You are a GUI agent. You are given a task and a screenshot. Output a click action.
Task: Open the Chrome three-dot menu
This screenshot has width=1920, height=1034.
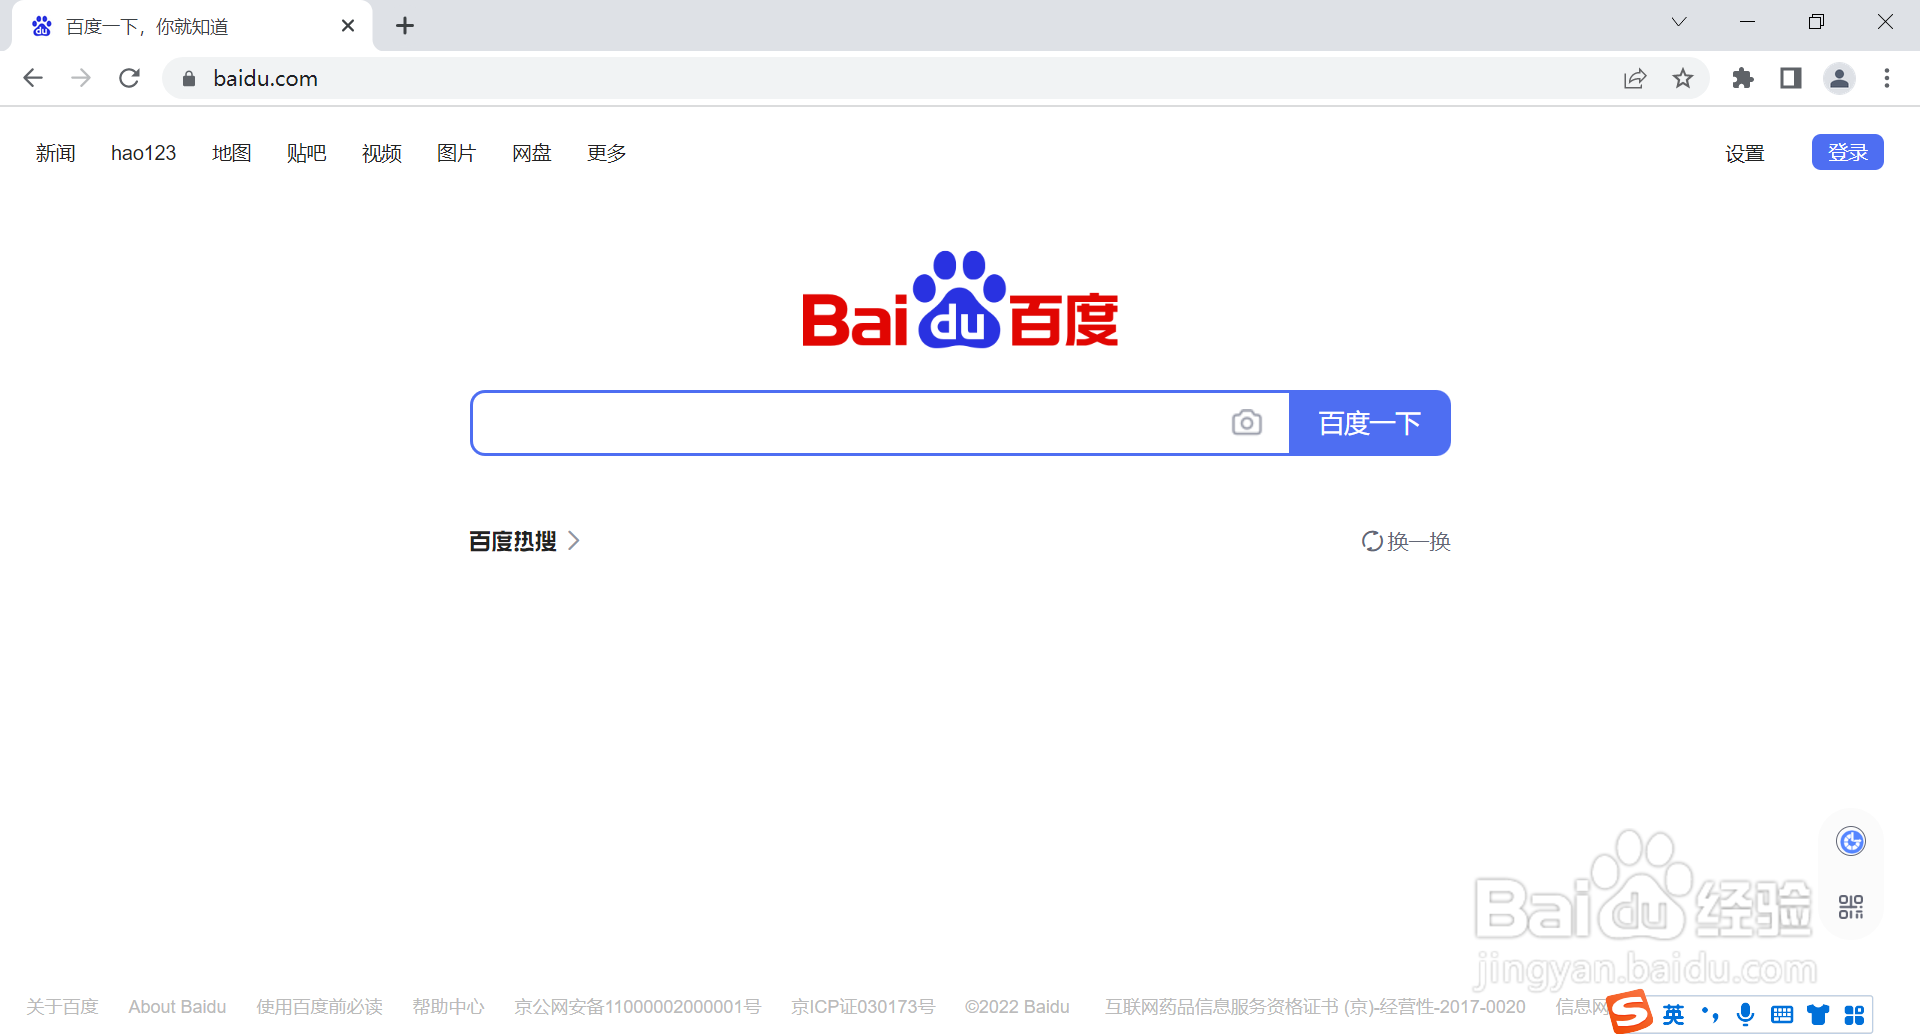1887,78
